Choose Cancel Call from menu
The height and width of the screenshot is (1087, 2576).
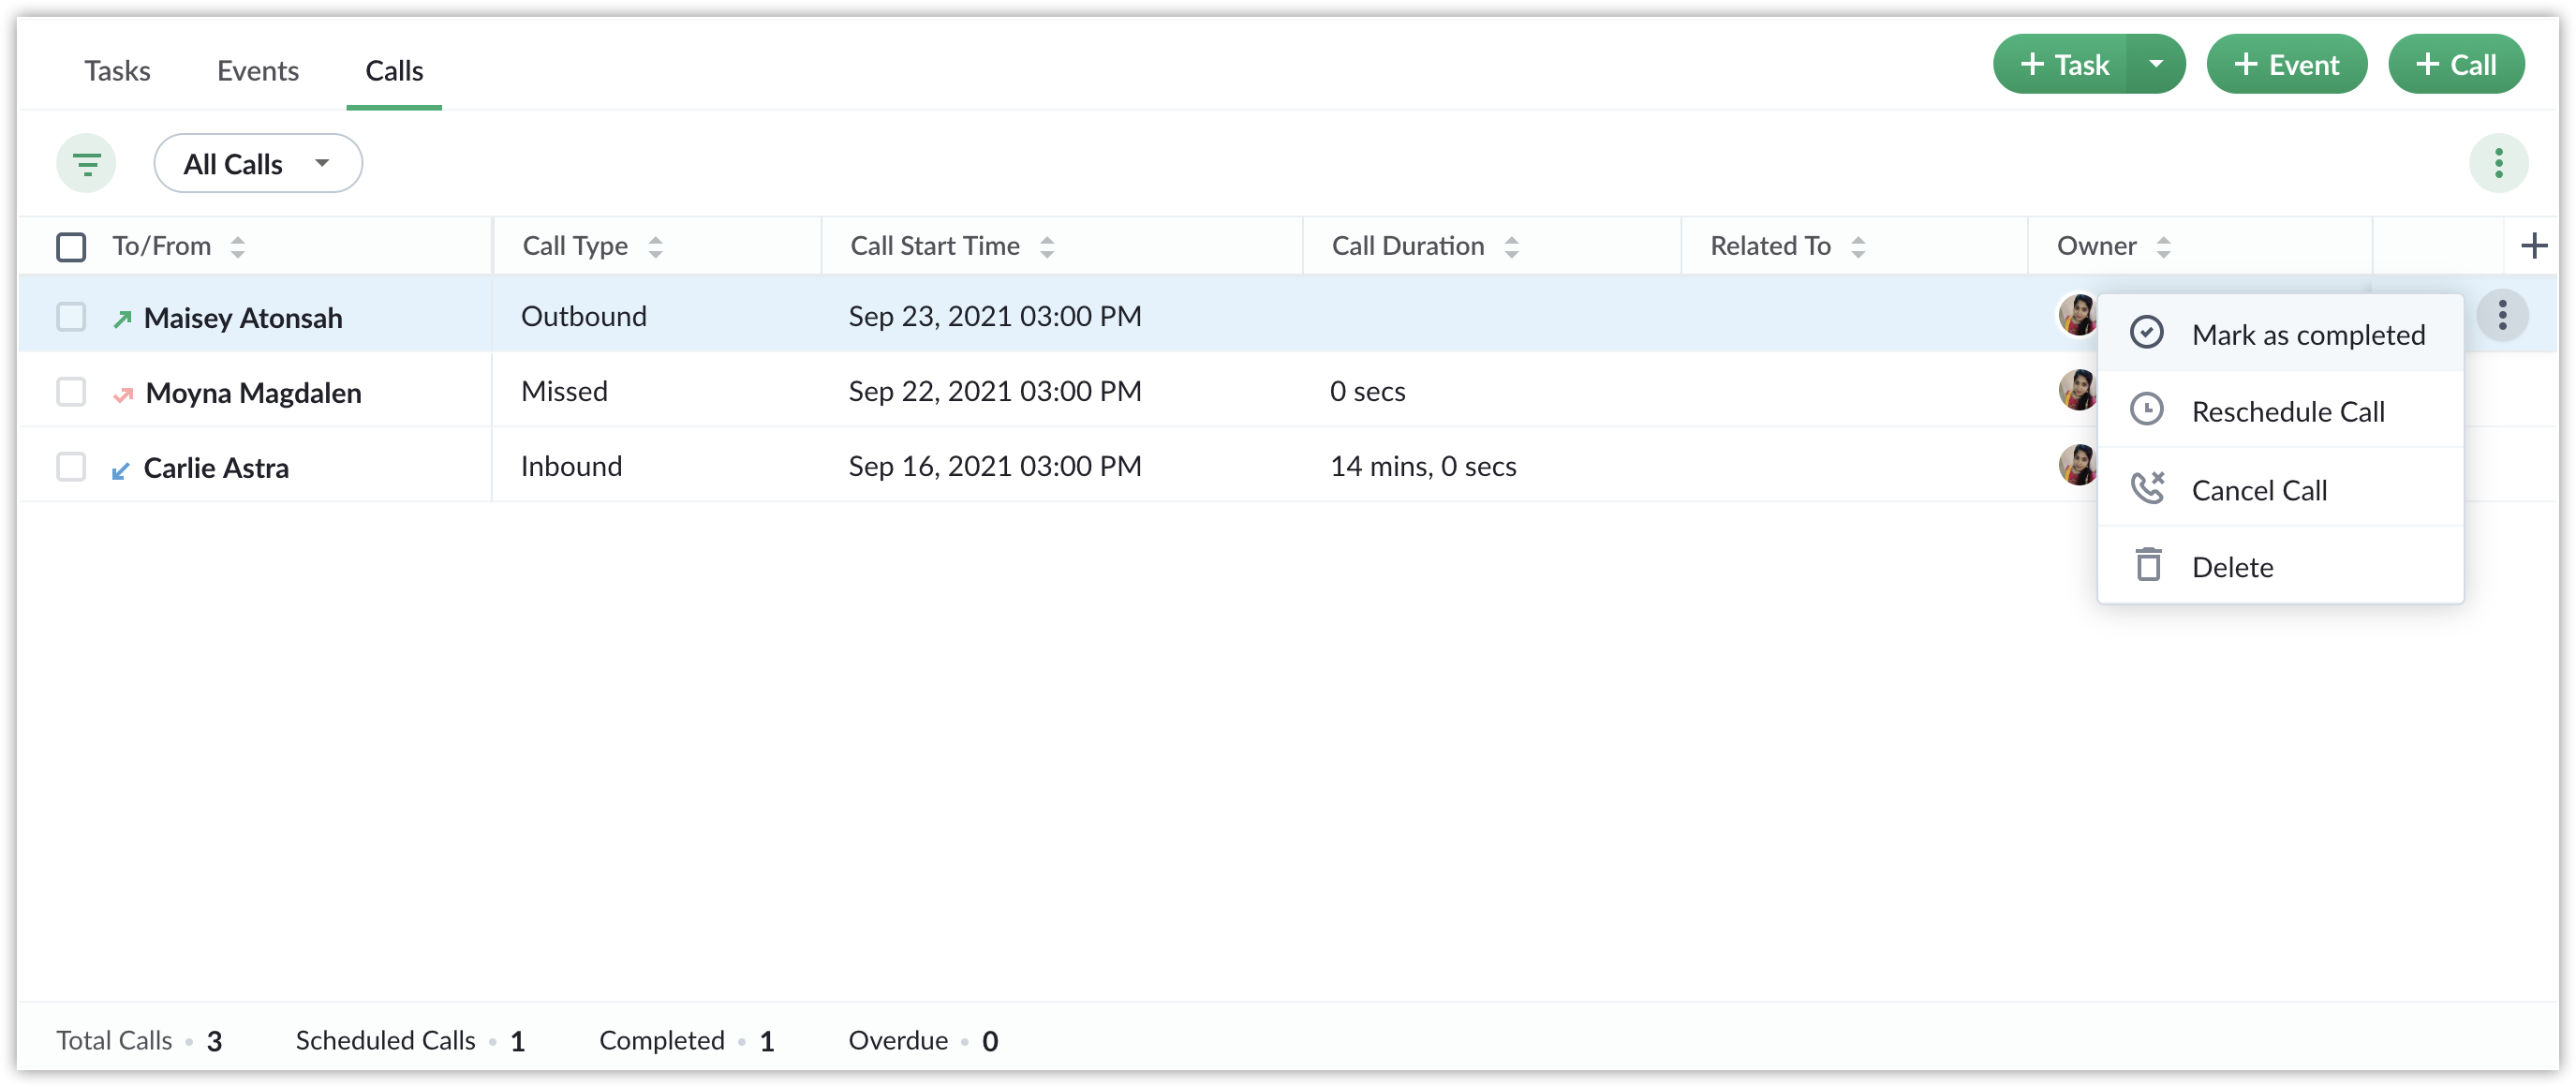tap(2279, 489)
